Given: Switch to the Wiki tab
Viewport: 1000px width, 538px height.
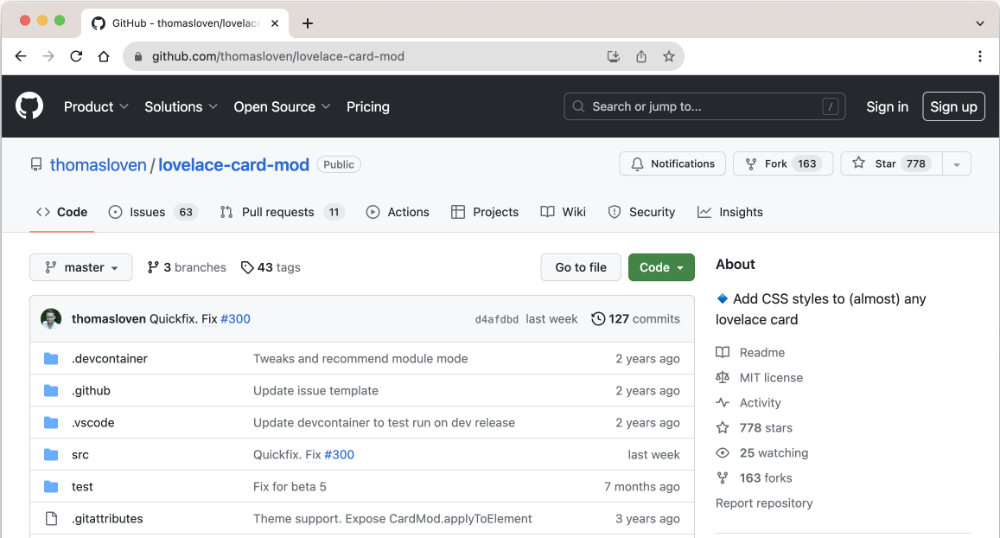Looking at the screenshot, I should [563, 212].
